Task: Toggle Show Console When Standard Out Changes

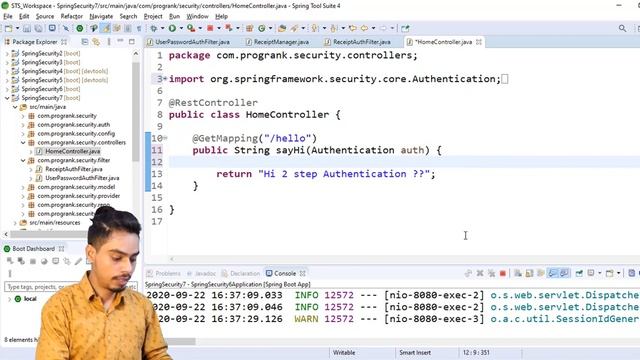Action: [552, 273]
